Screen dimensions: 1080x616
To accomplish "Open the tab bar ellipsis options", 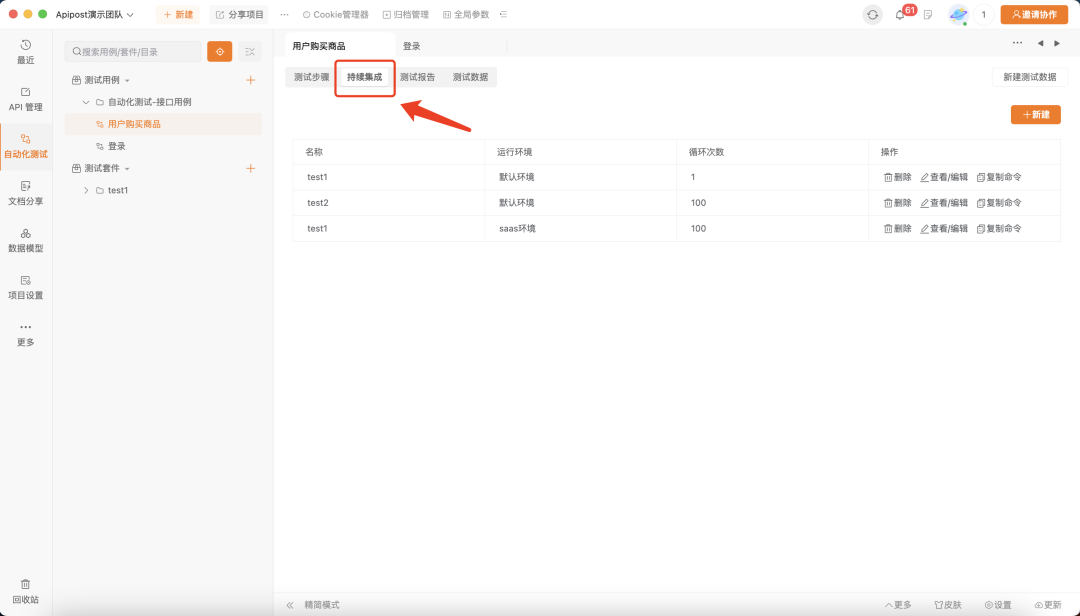I will tap(1017, 43).
